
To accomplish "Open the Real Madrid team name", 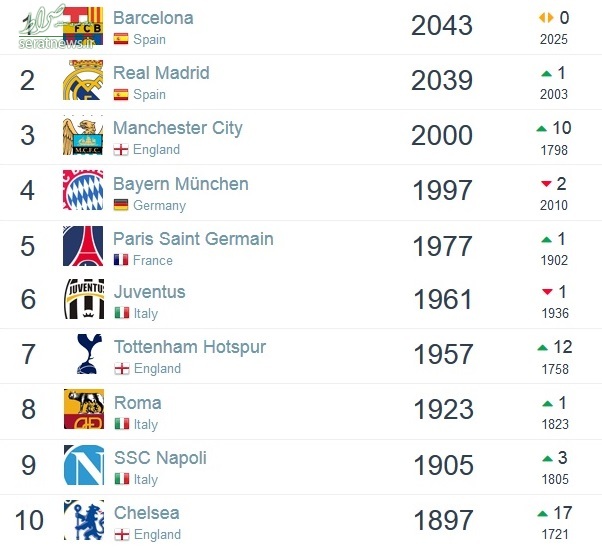I will (x=161, y=73).
